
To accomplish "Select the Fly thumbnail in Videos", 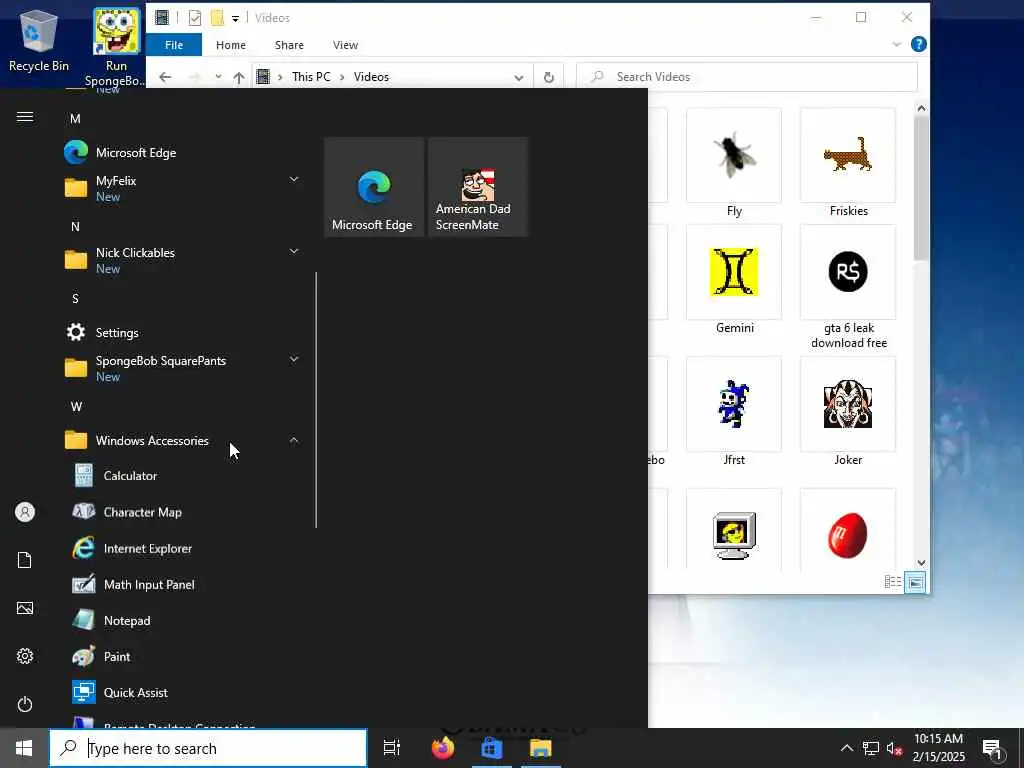I will pyautogui.click(x=734, y=163).
